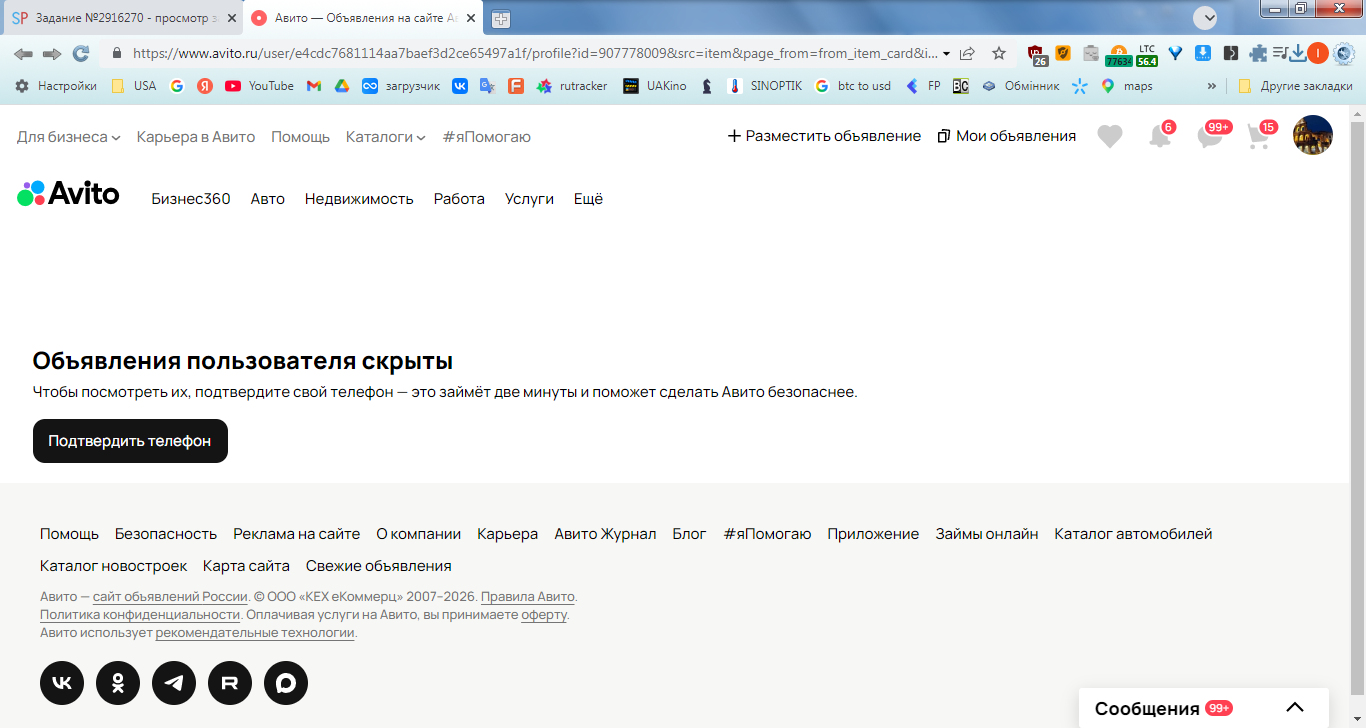The width and height of the screenshot is (1366, 728).
Task: Open notifications bell with 6 badge
Action: [1160, 136]
